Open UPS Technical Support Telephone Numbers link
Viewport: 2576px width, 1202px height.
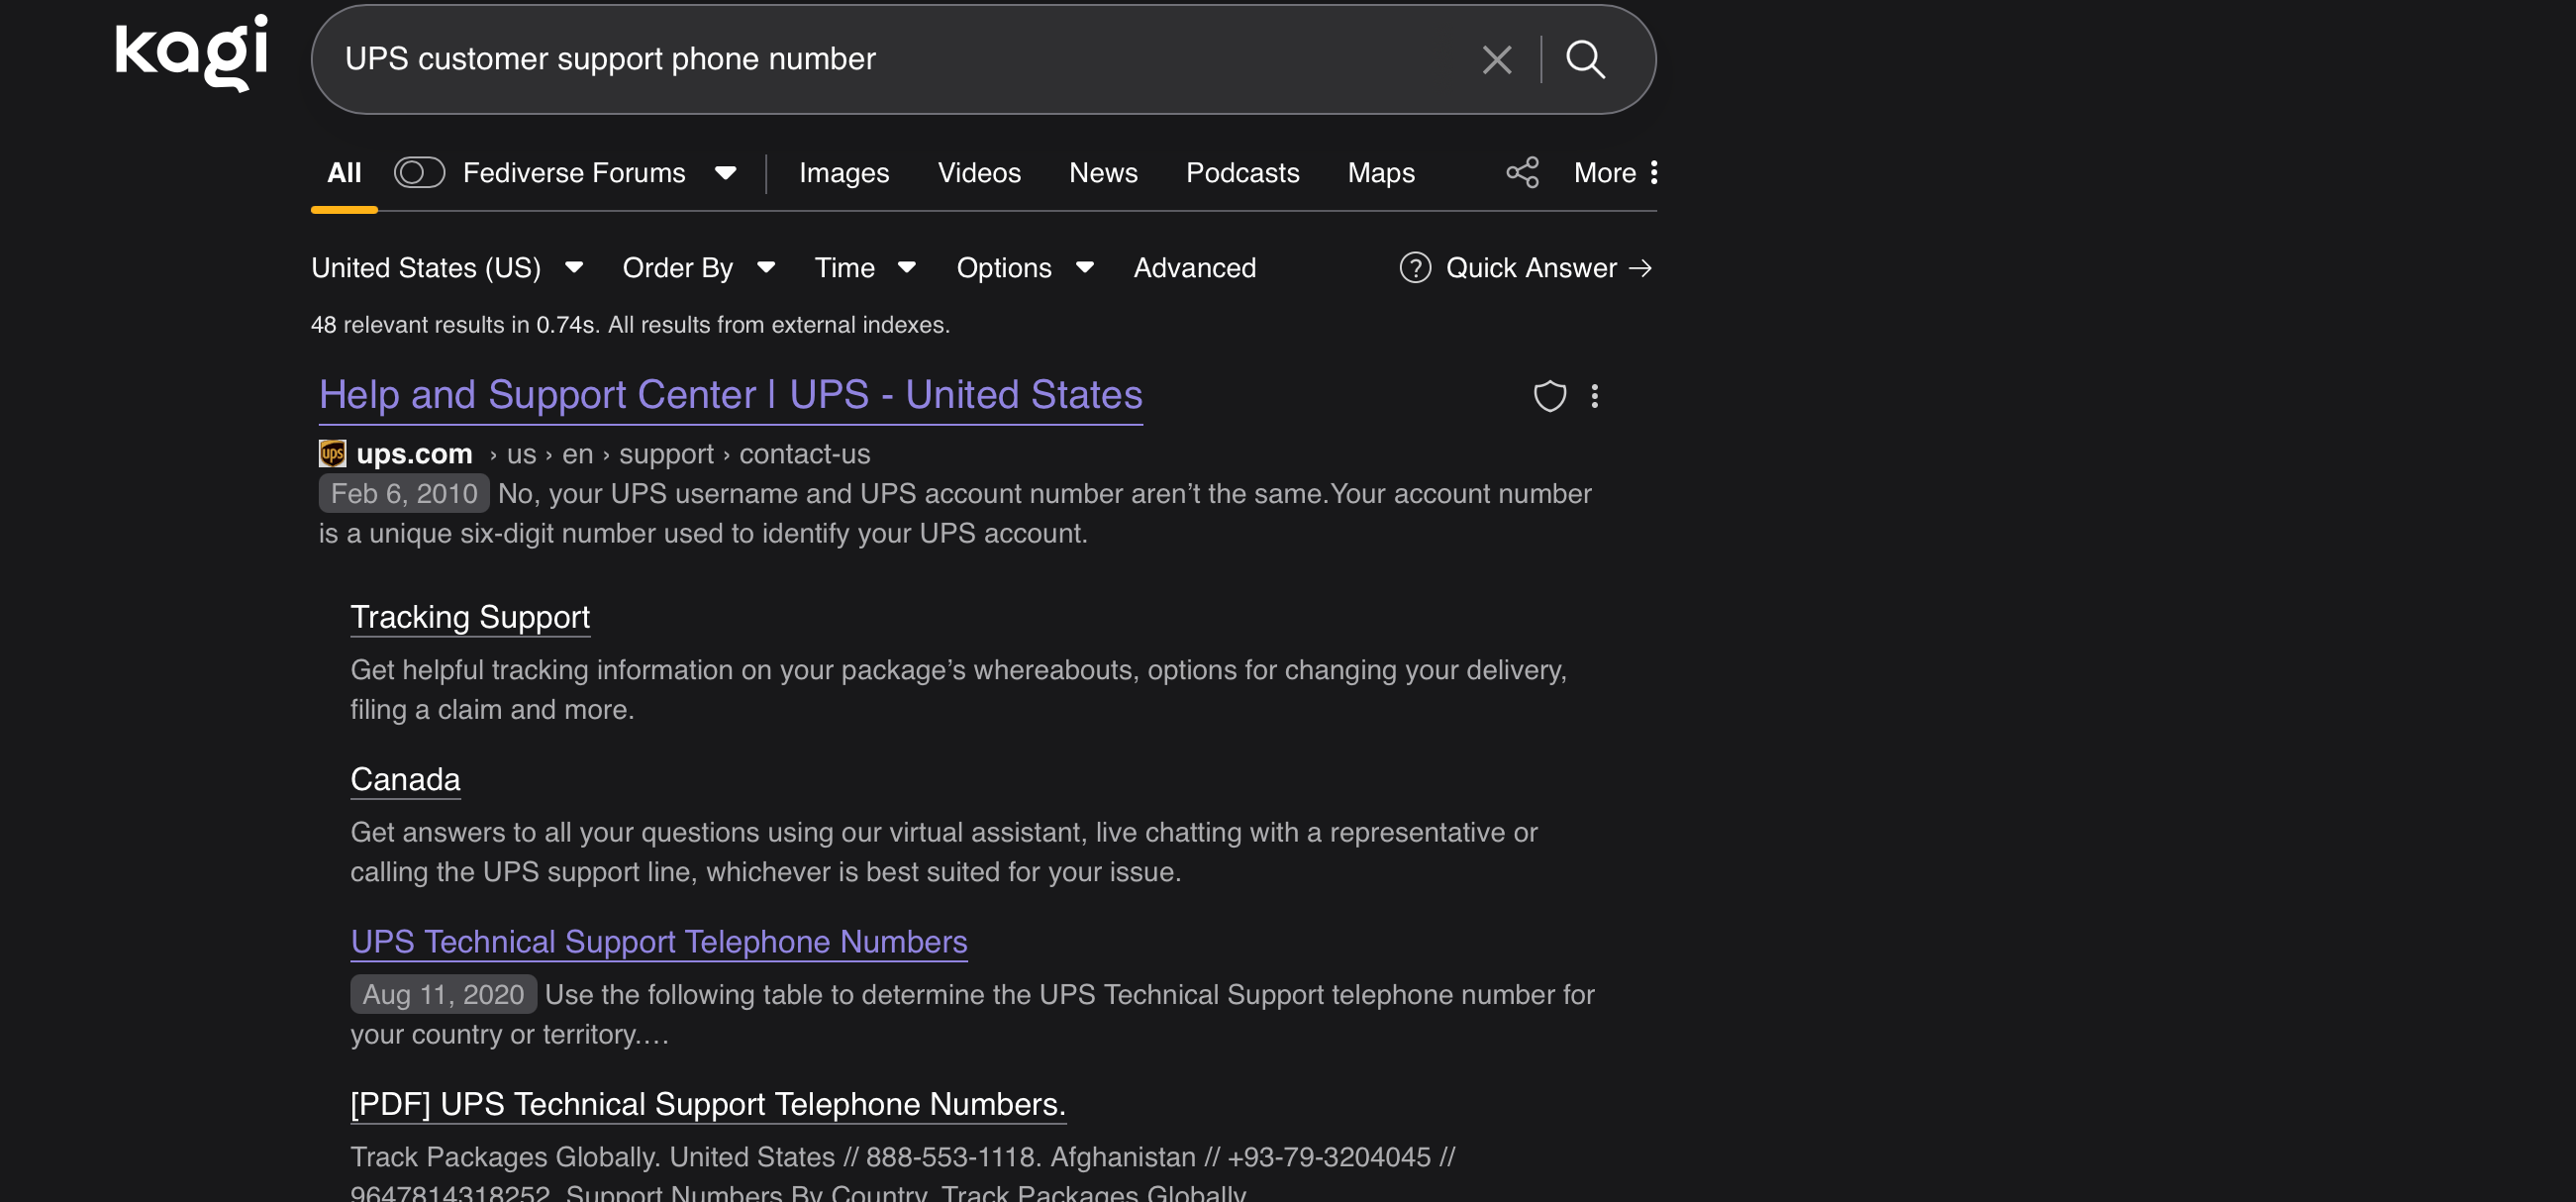click(x=658, y=941)
